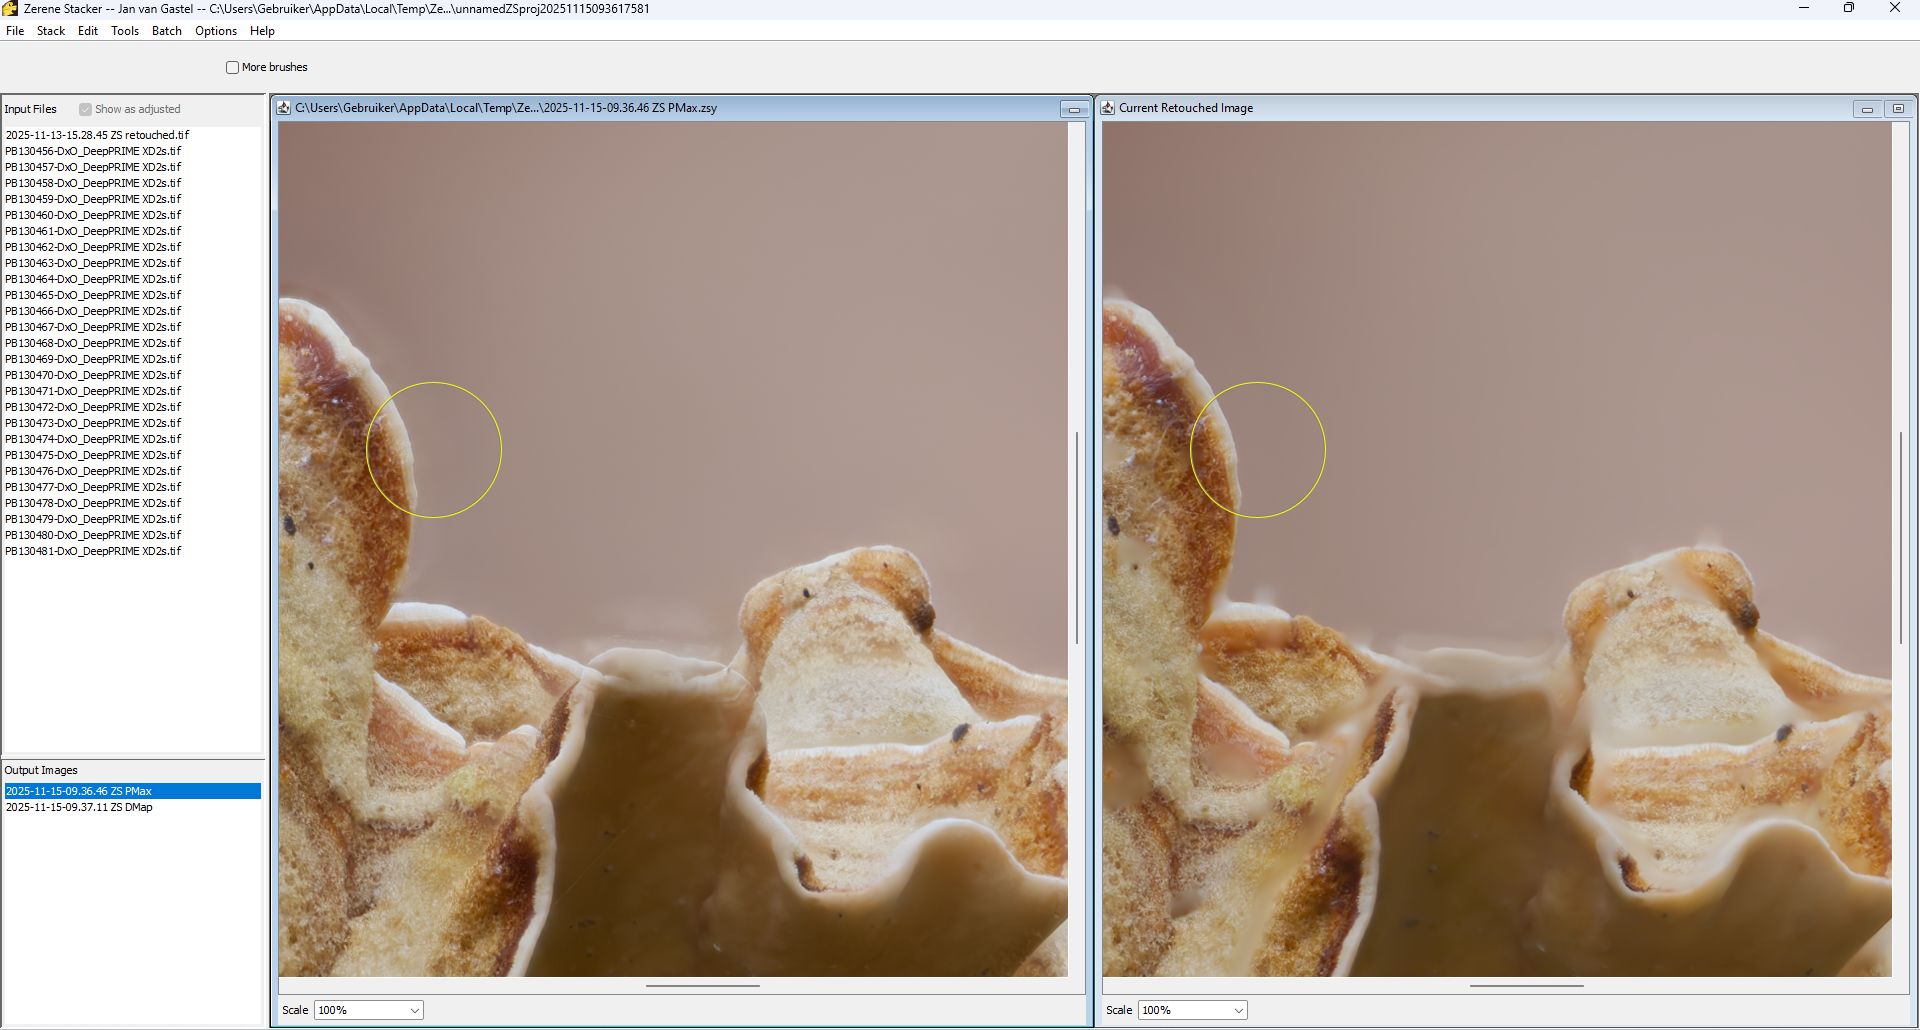This screenshot has height=1030, width=1920.
Task: Open the Stack menu
Action: pos(51,31)
